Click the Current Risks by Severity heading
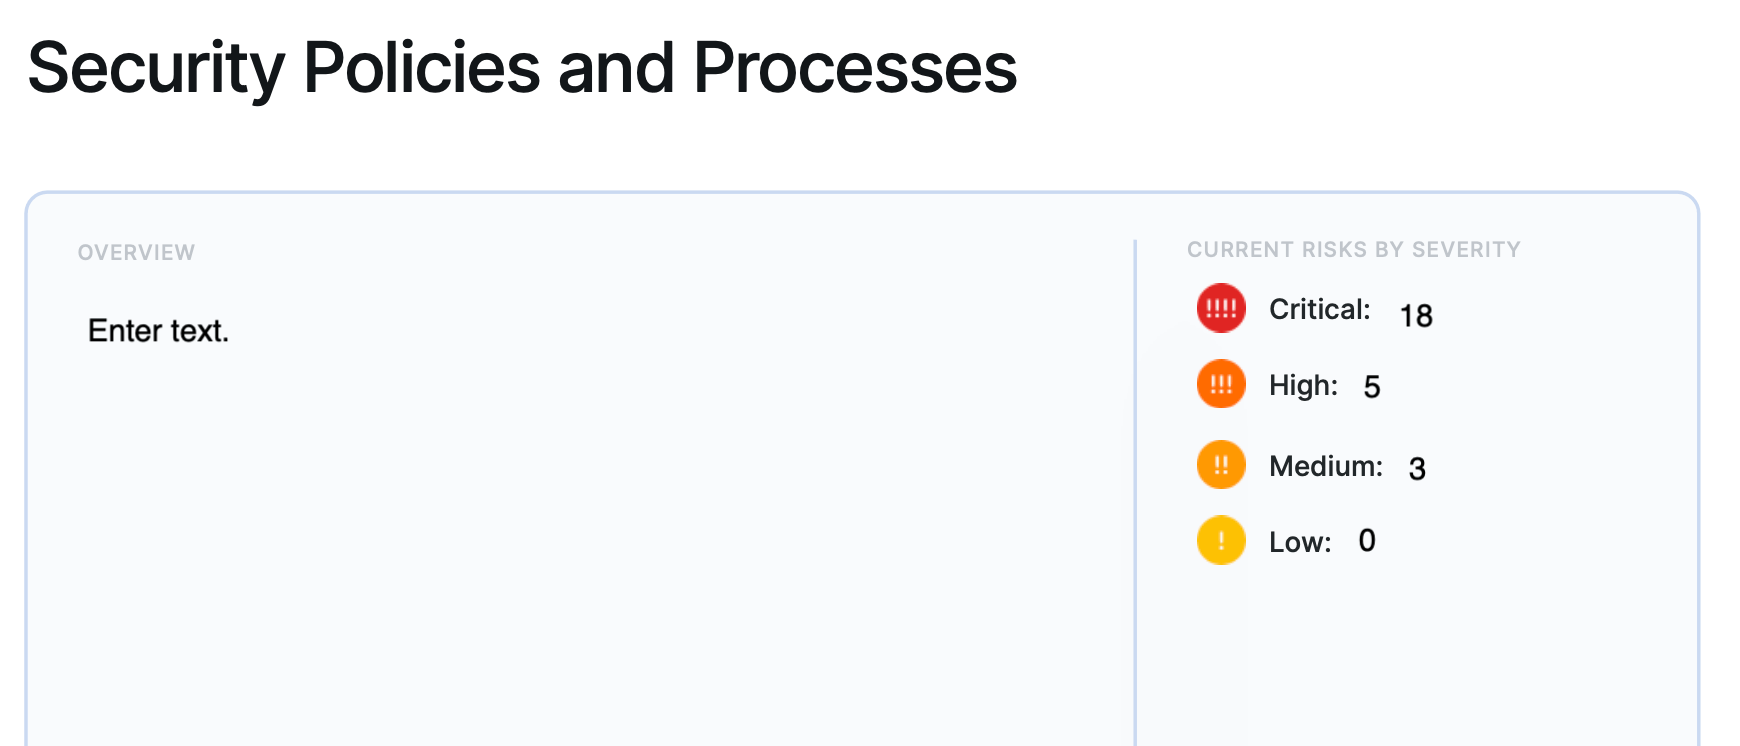The height and width of the screenshot is (746, 1740). [1353, 250]
